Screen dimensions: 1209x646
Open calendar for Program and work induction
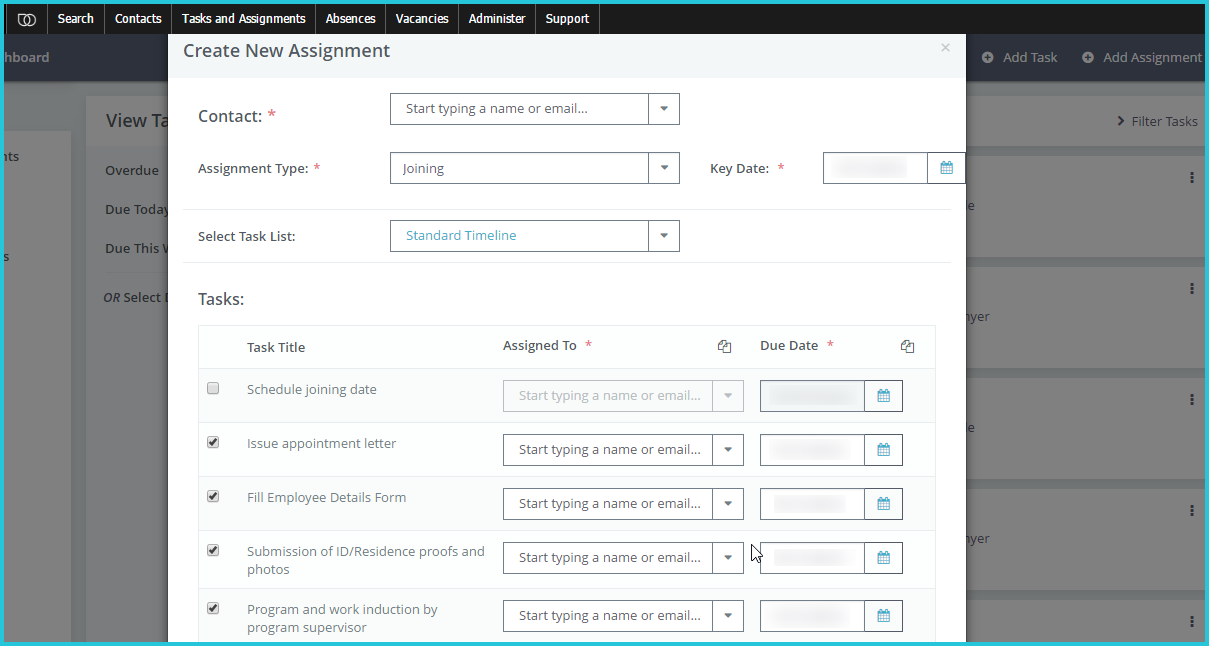[883, 616]
